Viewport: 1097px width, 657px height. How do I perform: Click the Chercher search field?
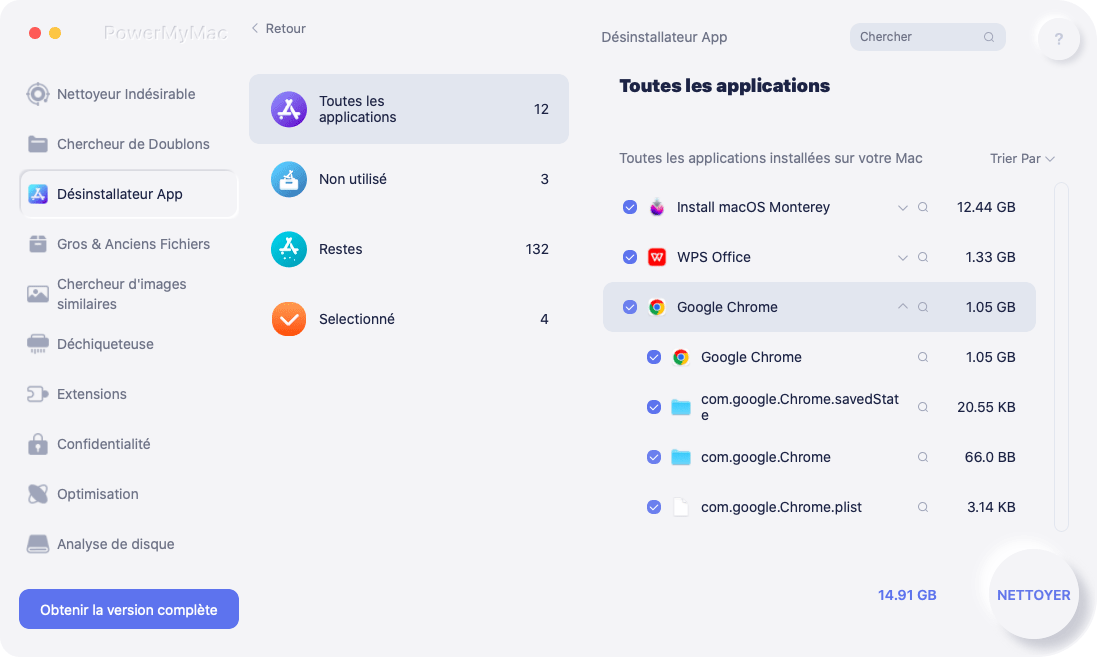click(x=928, y=37)
